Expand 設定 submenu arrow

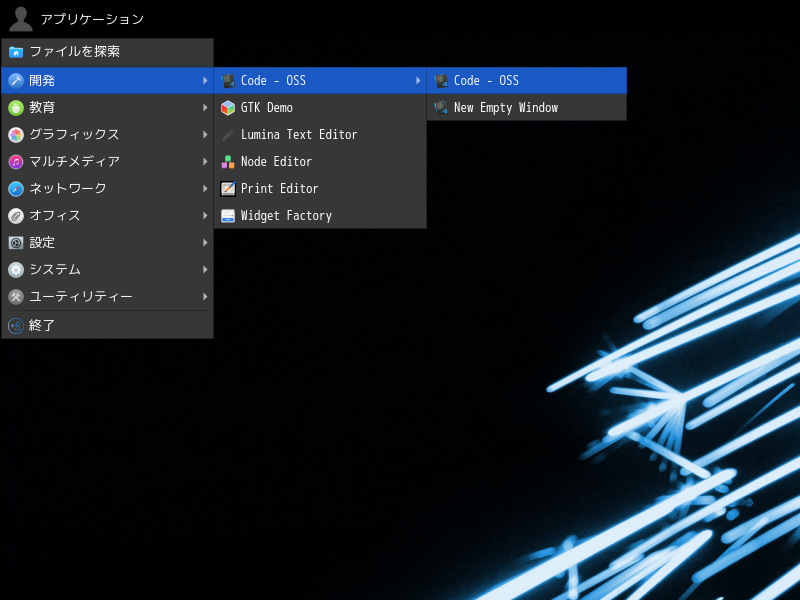point(205,243)
